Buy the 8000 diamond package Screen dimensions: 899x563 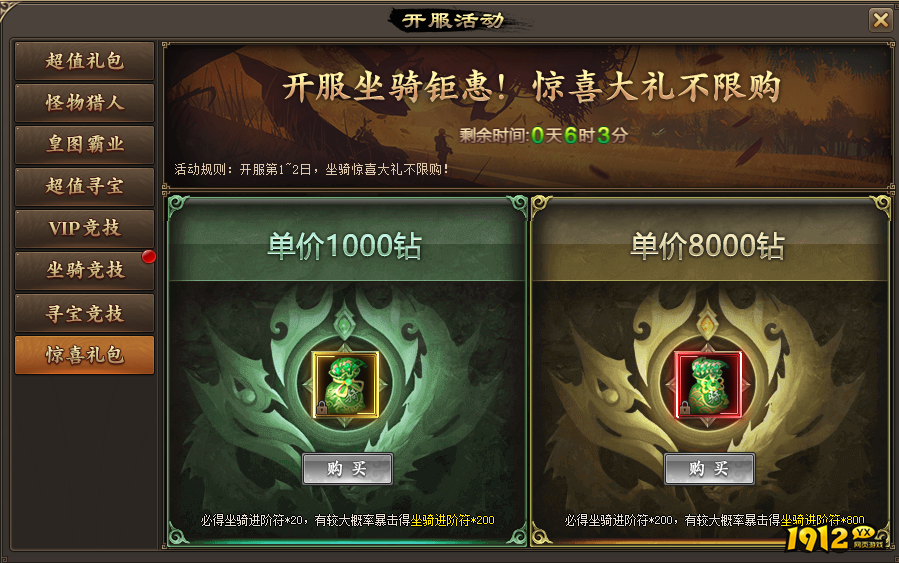pyautogui.click(x=709, y=468)
